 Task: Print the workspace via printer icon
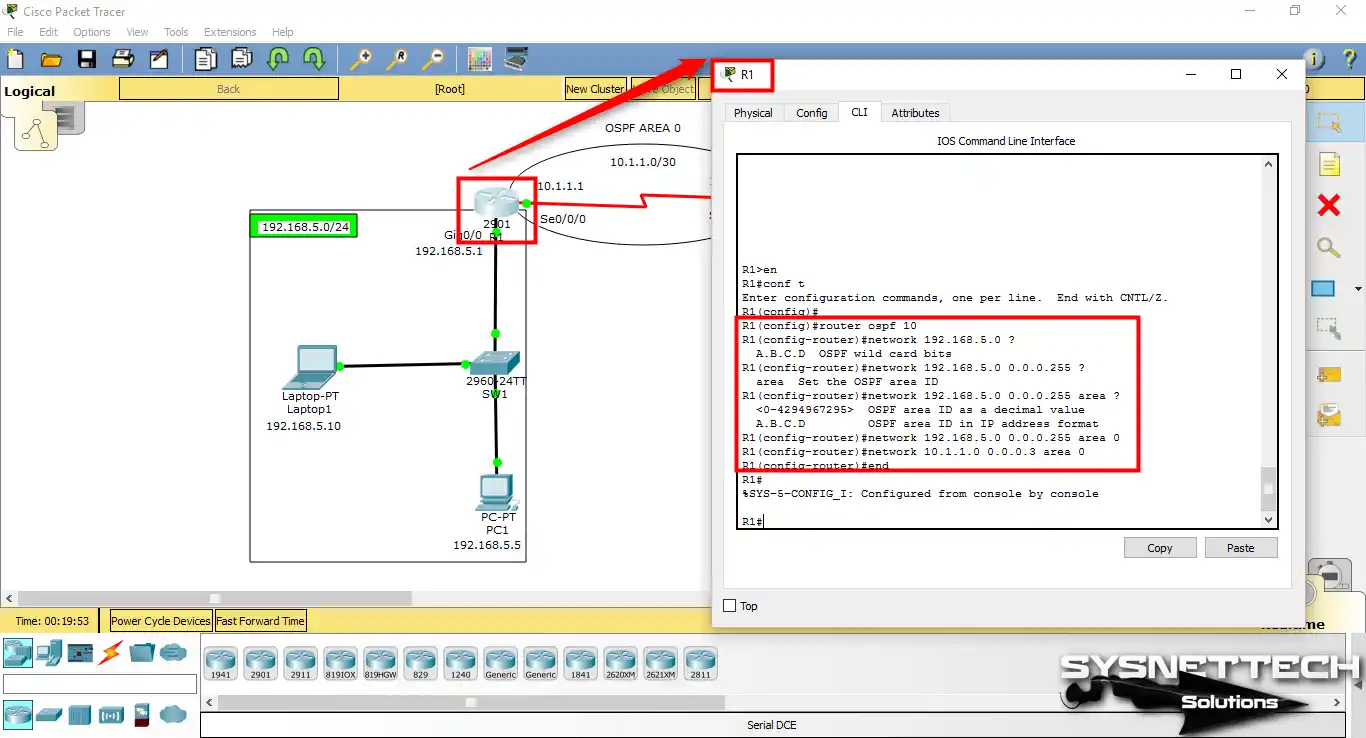pyautogui.click(x=123, y=60)
